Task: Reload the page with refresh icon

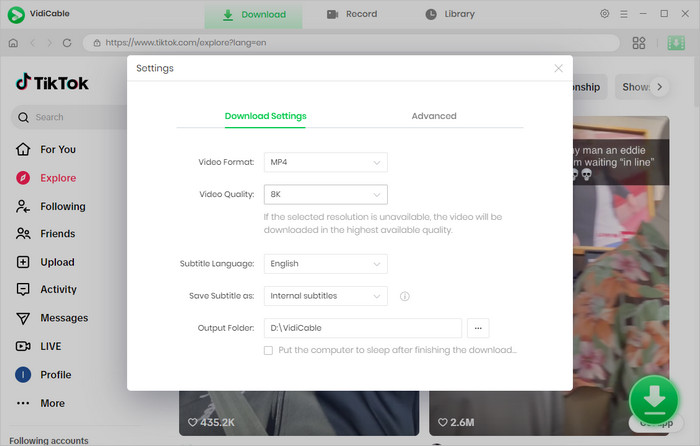Action: tap(67, 43)
